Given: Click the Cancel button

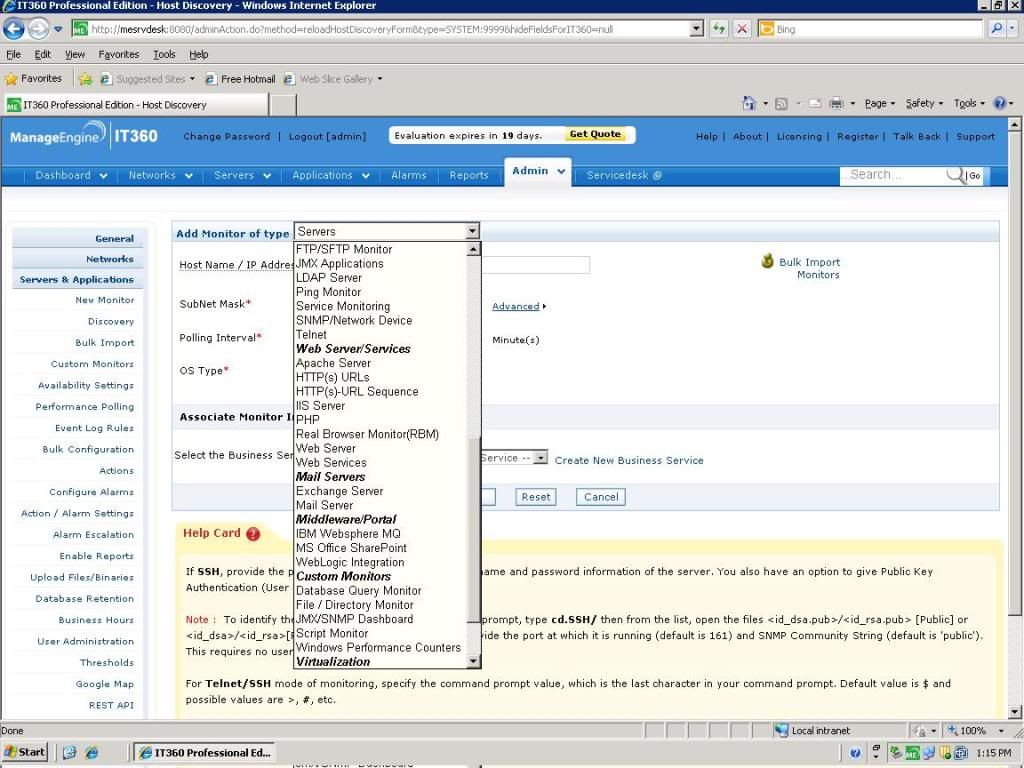Looking at the screenshot, I should 601,497.
